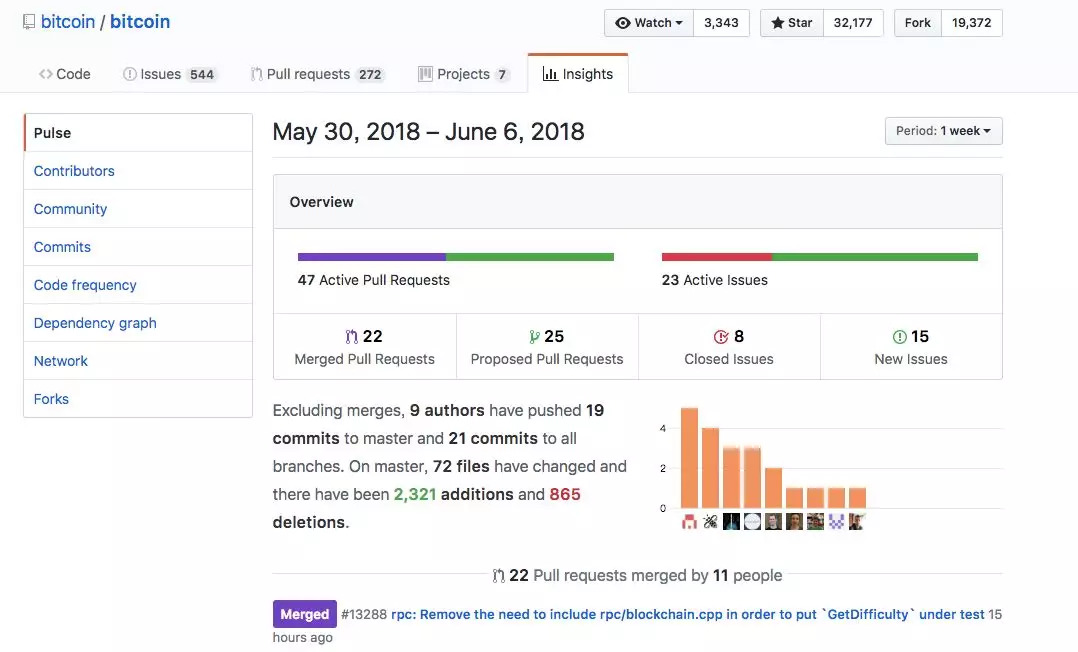
Task: Click the last contributor avatar under chart
Action: (857, 521)
